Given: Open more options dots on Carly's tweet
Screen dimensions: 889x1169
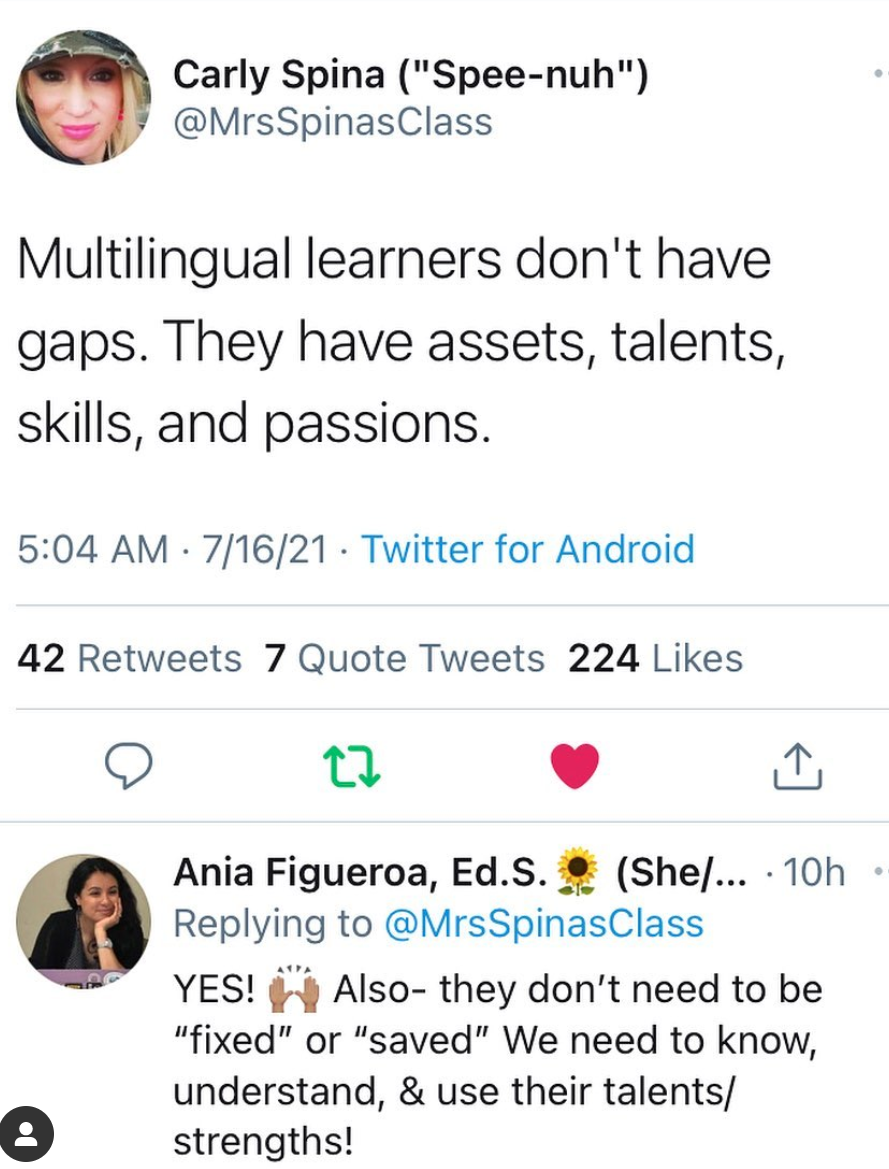Looking at the screenshot, I should [x=879, y=74].
